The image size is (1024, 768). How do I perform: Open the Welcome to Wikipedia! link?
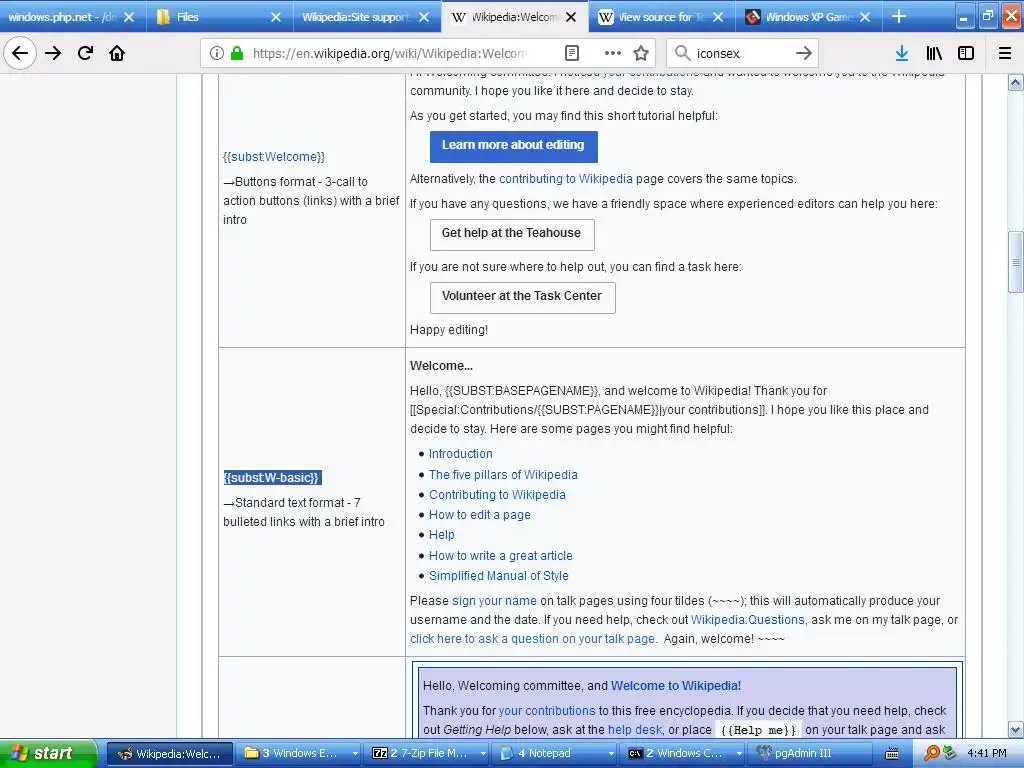click(x=676, y=686)
